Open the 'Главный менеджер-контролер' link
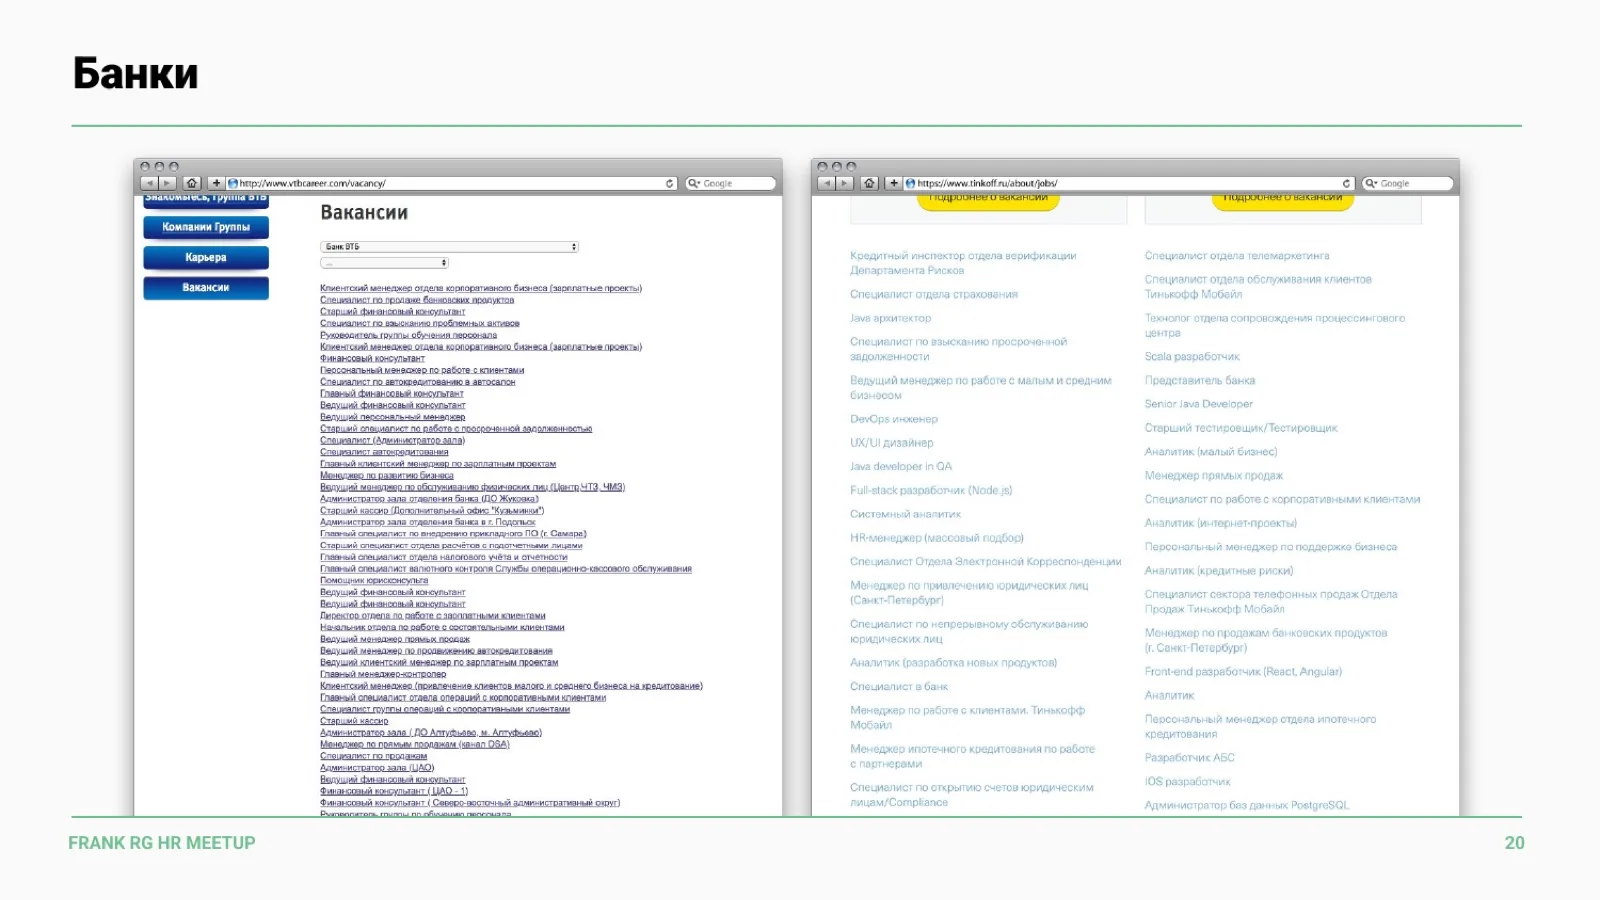The width and height of the screenshot is (1600, 900). tap(383, 675)
